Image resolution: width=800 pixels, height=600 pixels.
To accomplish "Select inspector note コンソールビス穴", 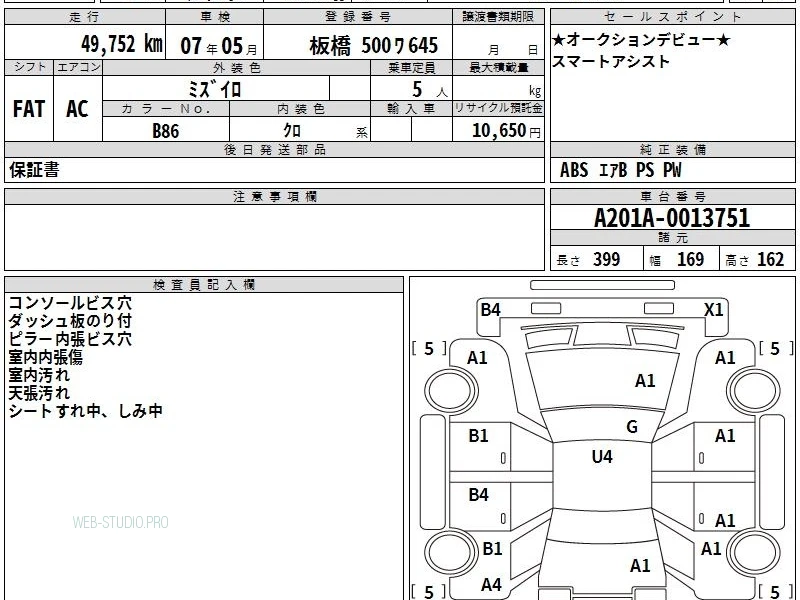I will [70, 303].
